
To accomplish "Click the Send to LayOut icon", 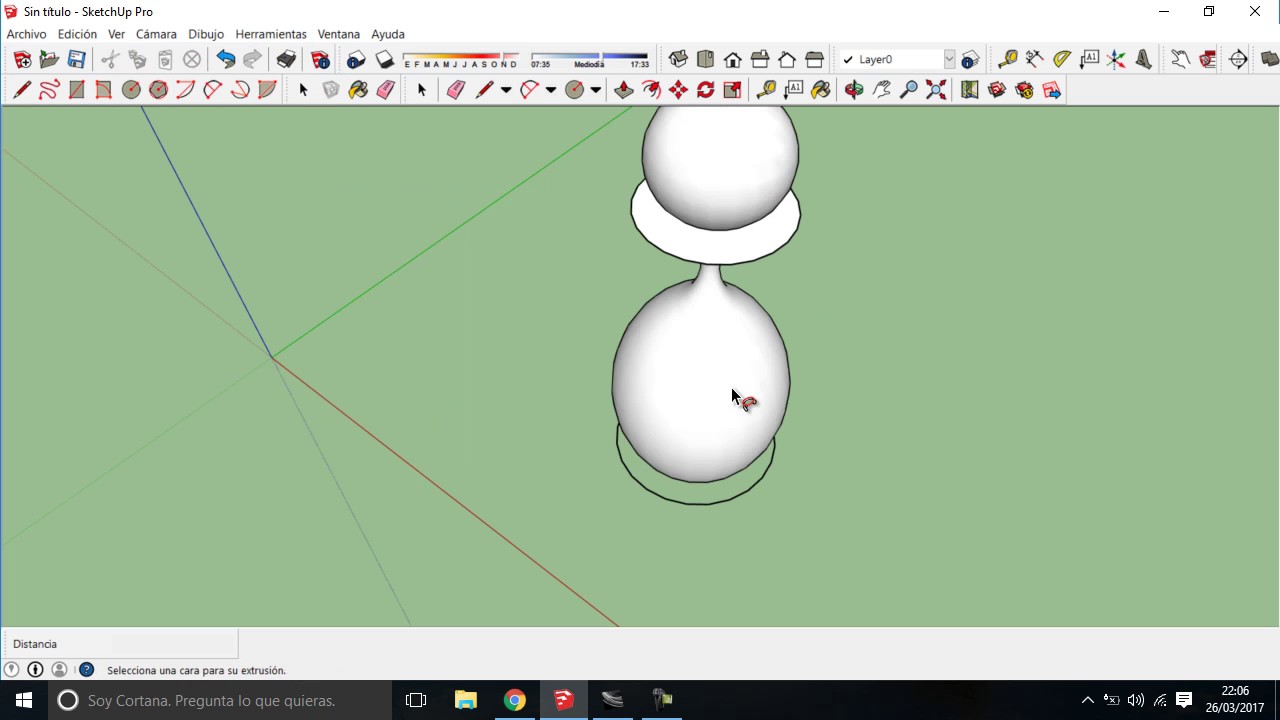I will [1051, 90].
